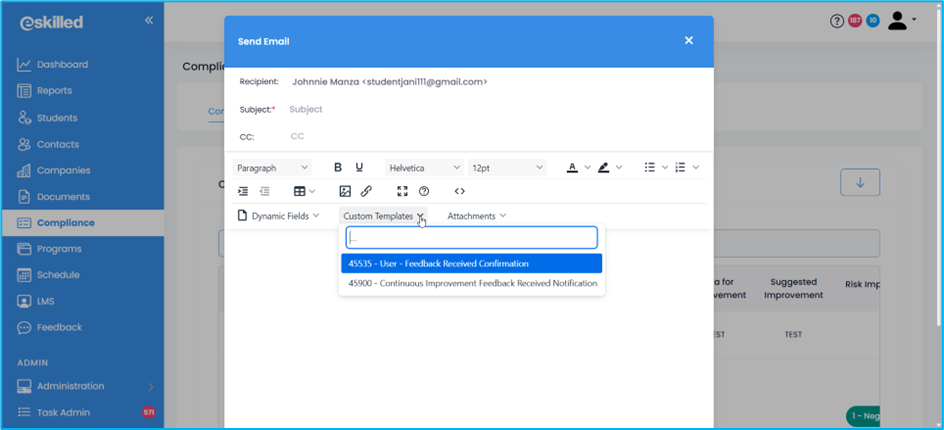944x430 pixels.
Task: Expand the Dynamic Fields menu
Action: pyautogui.click(x=278, y=216)
